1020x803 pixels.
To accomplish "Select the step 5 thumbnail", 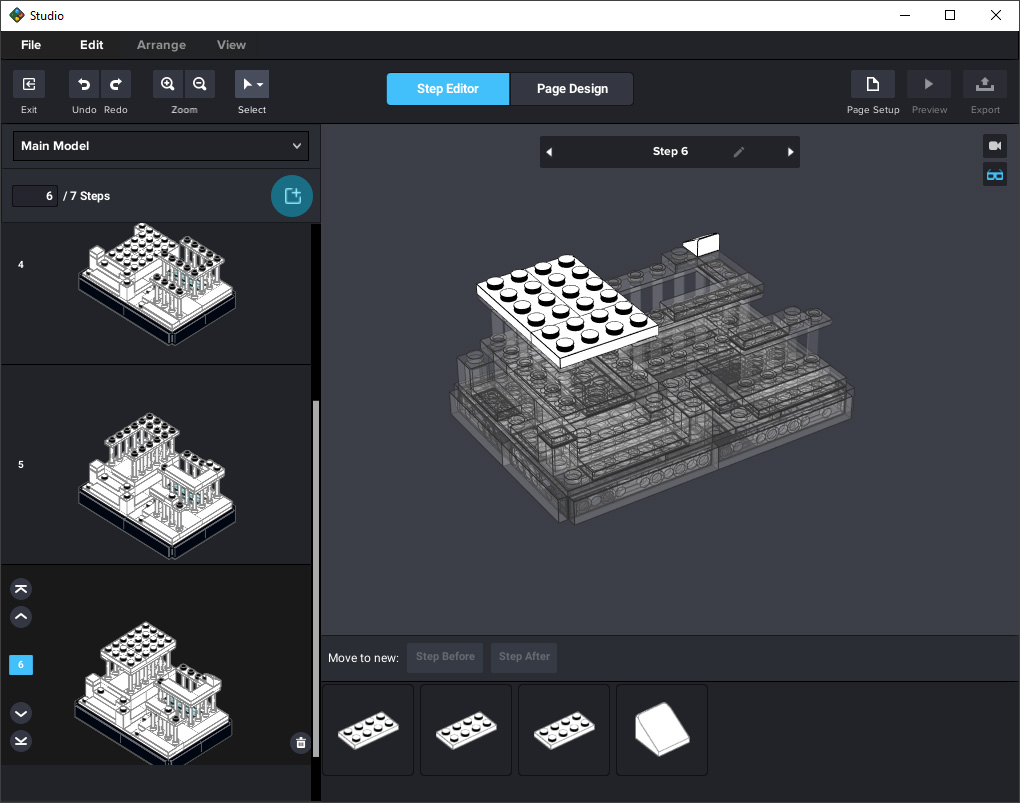I will [x=156, y=485].
